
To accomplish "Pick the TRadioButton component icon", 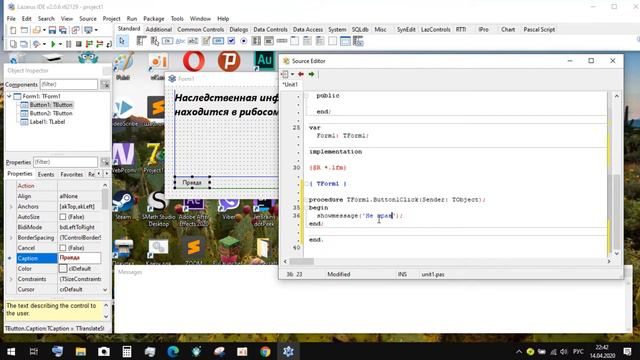I will [x=244, y=41].
